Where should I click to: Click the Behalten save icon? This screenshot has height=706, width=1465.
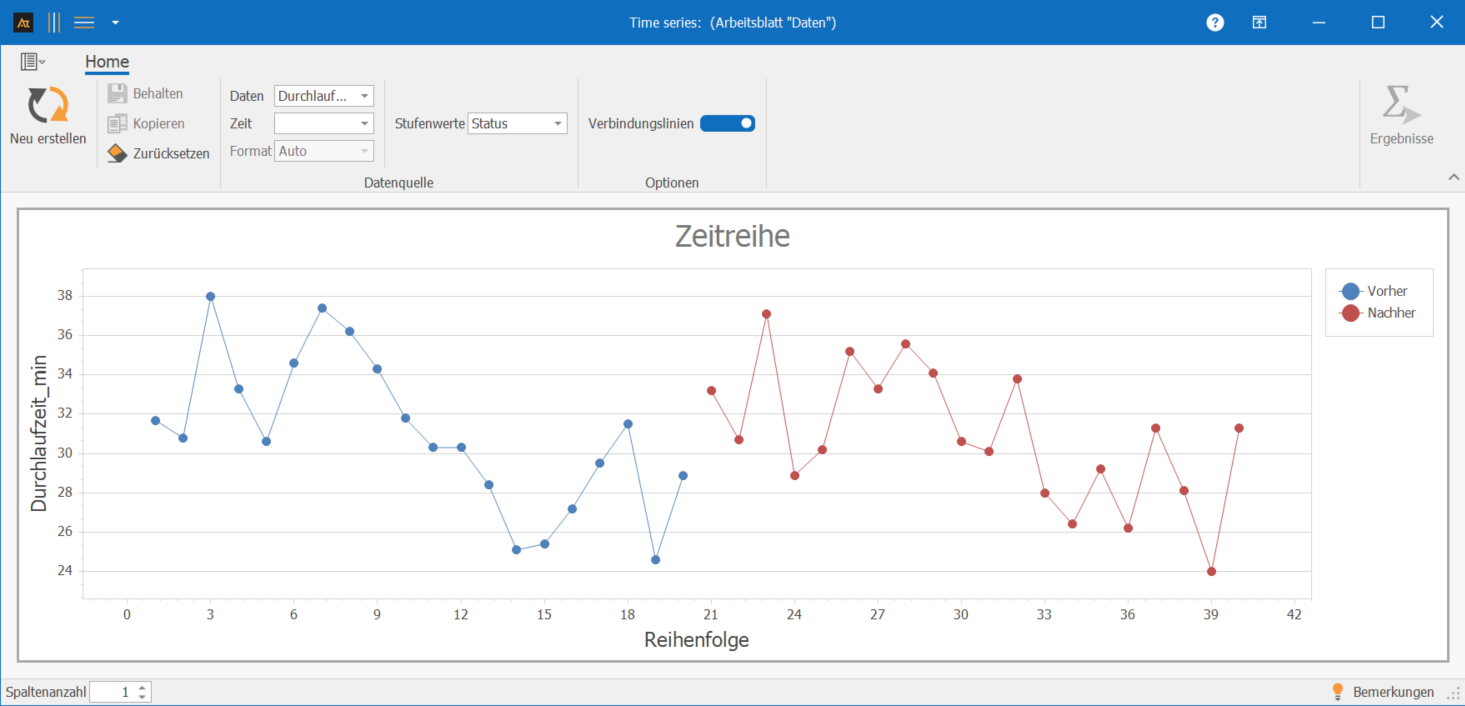[x=117, y=93]
